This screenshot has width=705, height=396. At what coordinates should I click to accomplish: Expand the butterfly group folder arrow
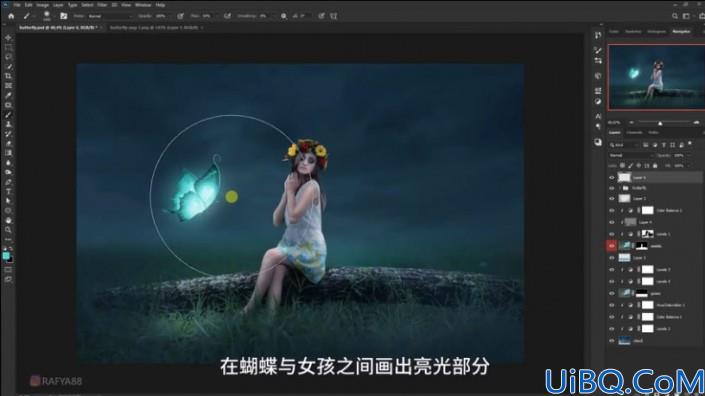pos(620,188)
